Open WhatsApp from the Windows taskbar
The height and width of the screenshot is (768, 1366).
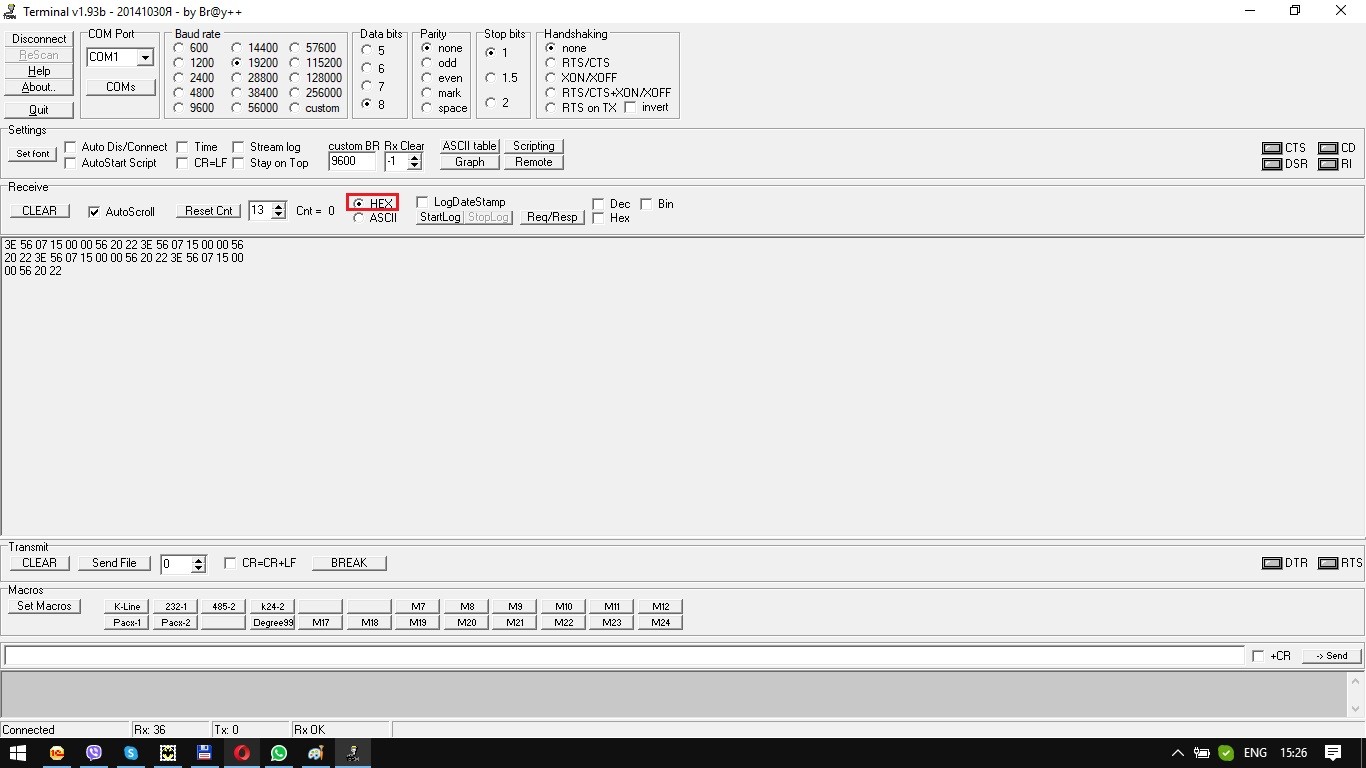pos(278,752)
